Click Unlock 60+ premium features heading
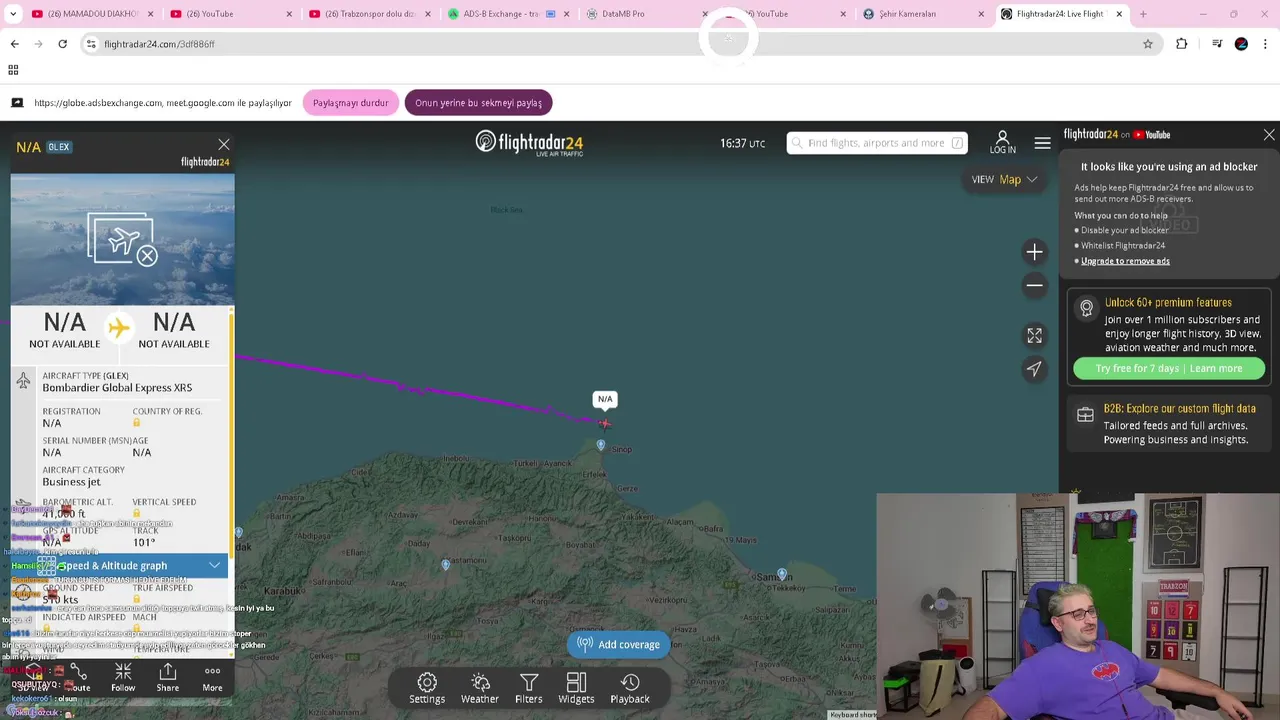The height and width of the screenshot is (720, 1280). 1168,303
